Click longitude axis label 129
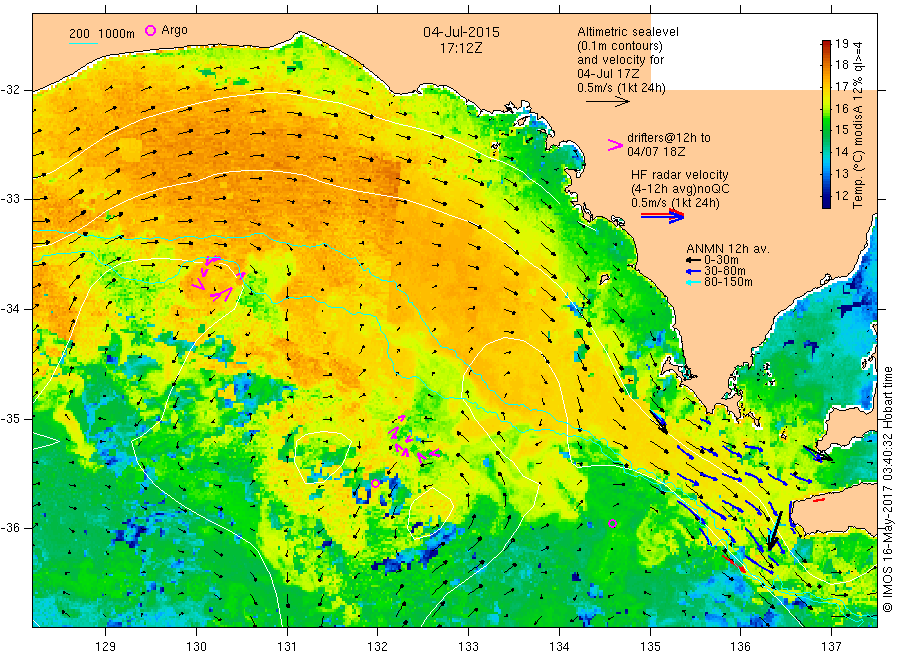Viewport: 900px width, 660px height. (x=106, y=647)
